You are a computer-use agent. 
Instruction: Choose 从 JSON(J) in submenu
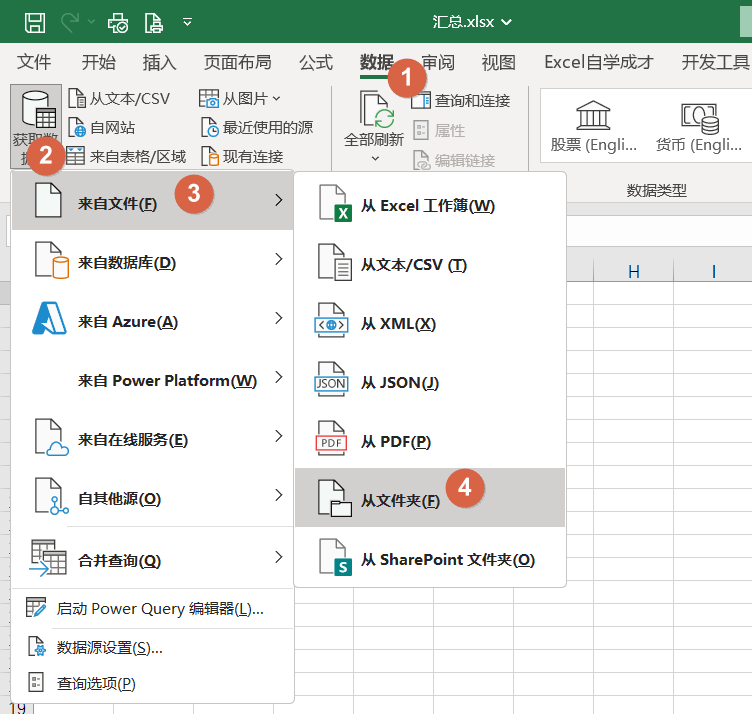tap(430, 381)
